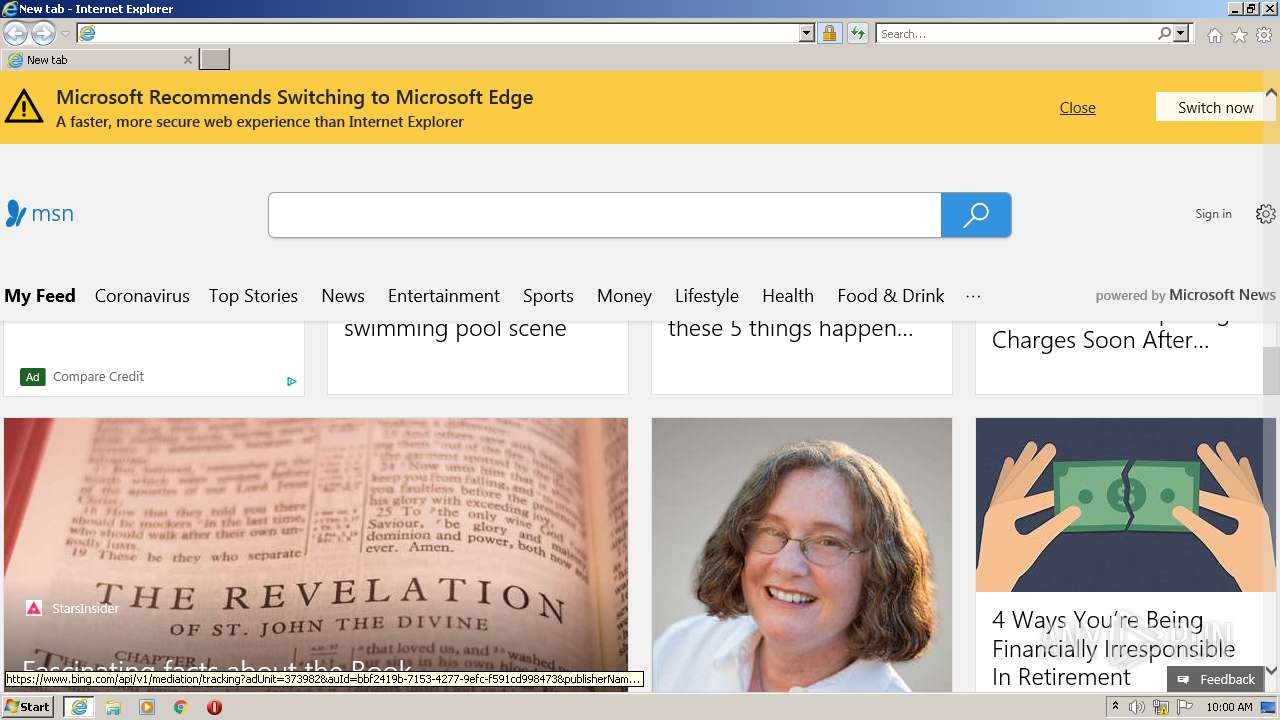This screenshot has height=720, width=1280.
Task: Open the red Opera taskbar icon
Action: tap(214, 707)
